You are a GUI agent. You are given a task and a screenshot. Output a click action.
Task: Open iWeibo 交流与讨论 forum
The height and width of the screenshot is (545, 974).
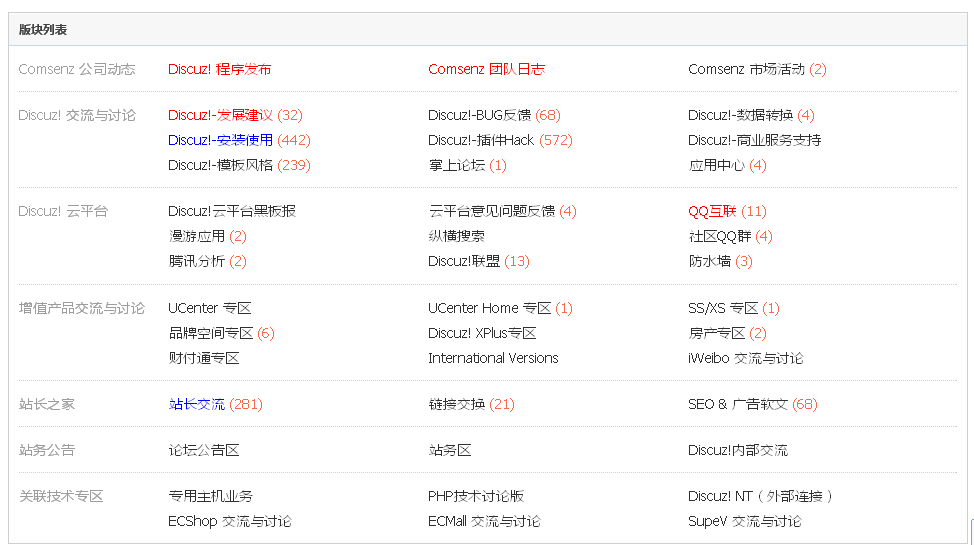(745, 358)
